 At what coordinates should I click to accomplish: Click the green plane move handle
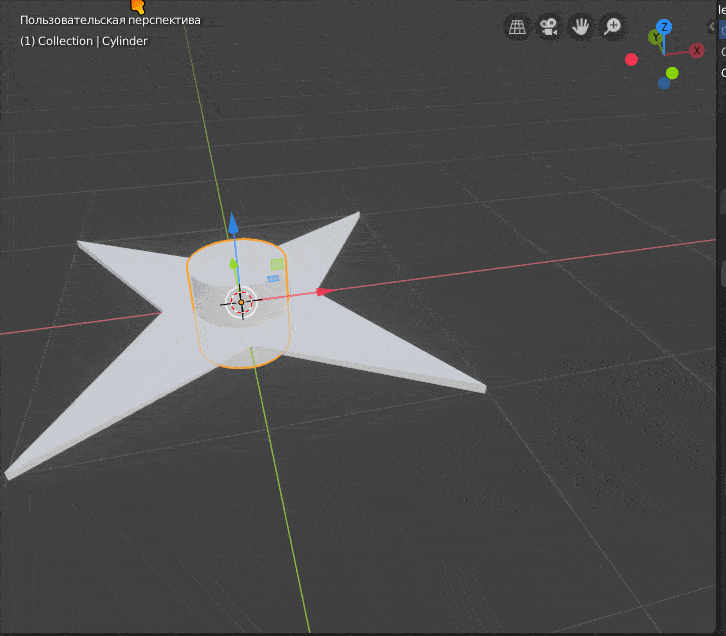(x=277, y=264)
